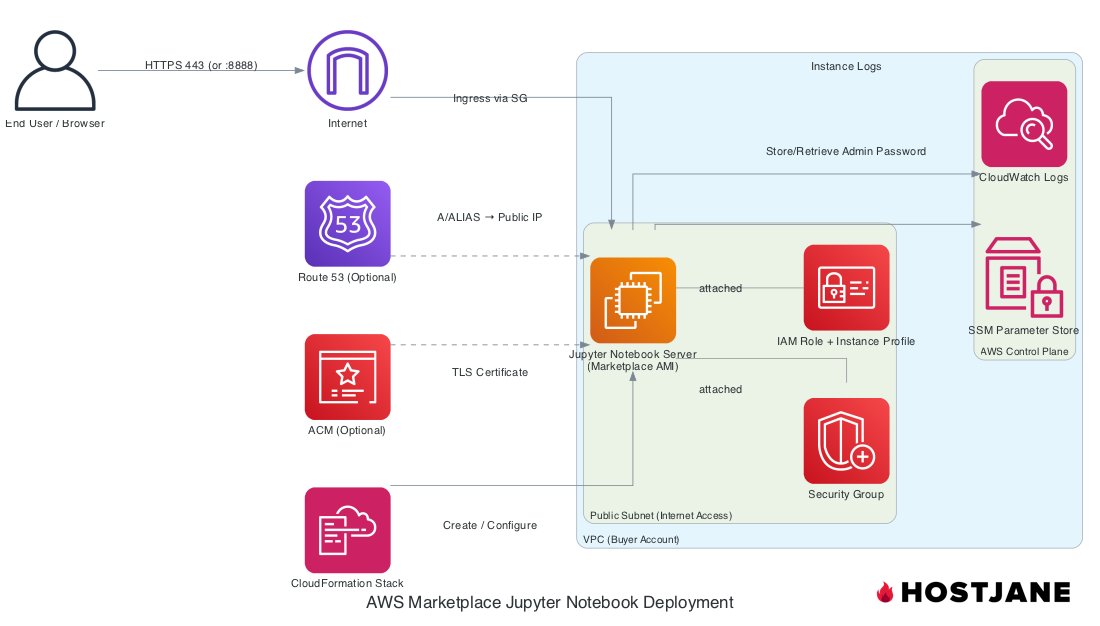
Task: Click the 'CloudWatch Logs' caption
Action: pyautogui.click(x=1024, y=178)
